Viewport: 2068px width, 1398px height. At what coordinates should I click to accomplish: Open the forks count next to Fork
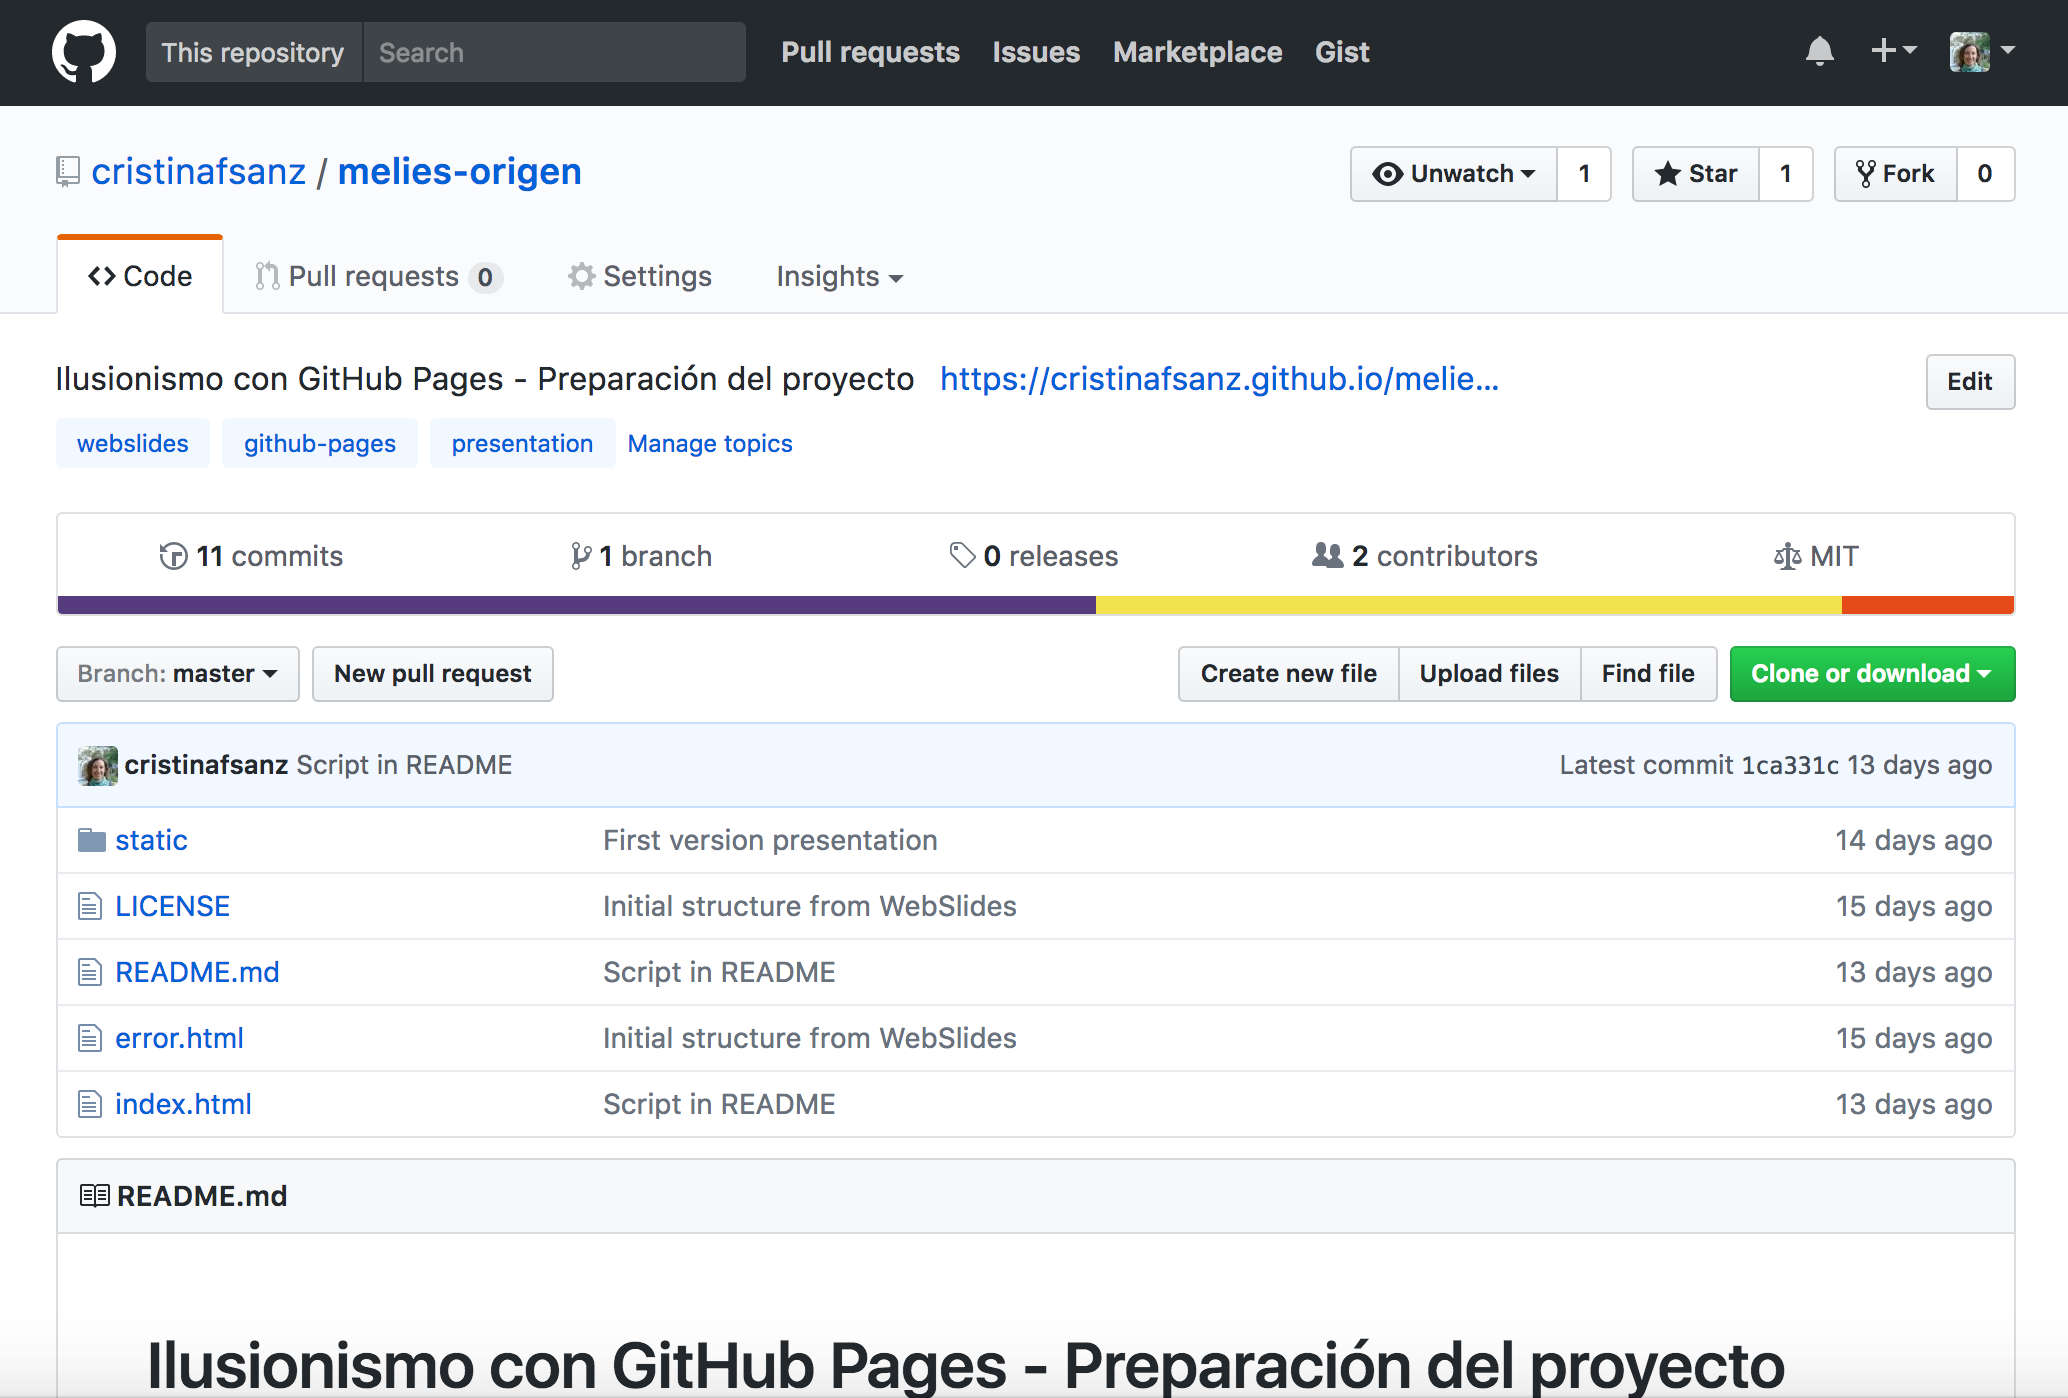[1985, 174]
